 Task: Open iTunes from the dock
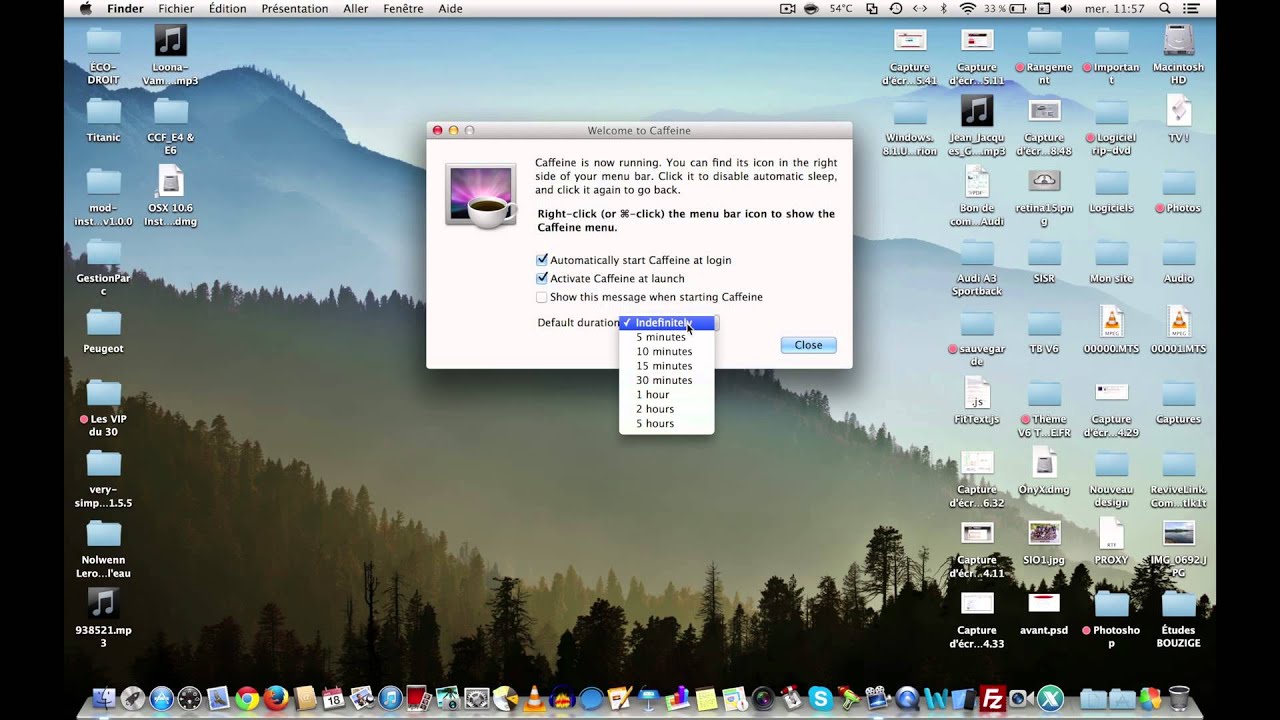(389, 698)
